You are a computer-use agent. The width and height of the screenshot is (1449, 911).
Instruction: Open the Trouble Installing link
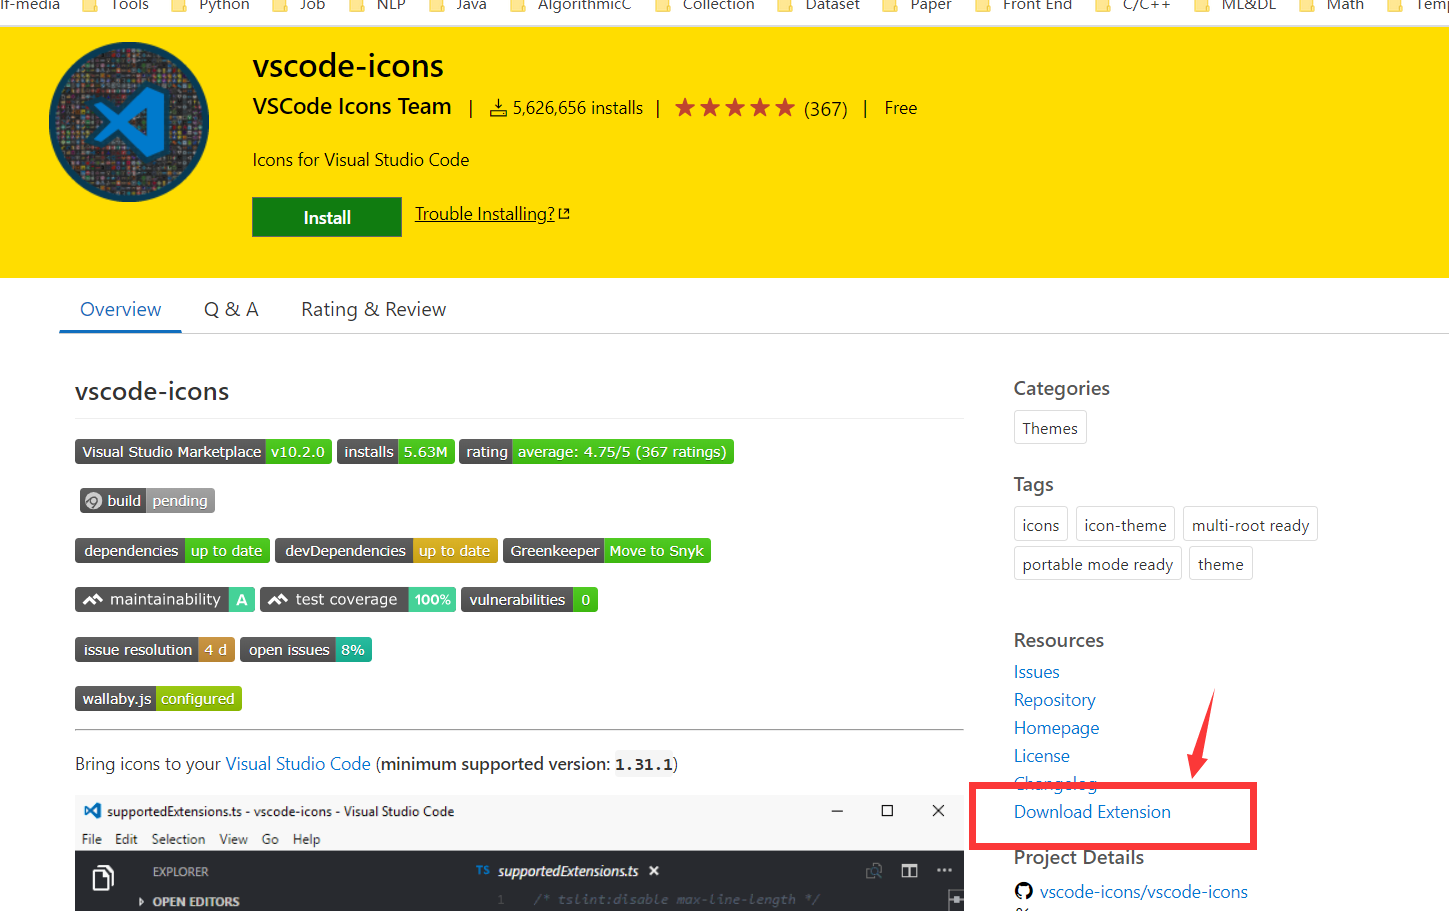(x=492, y=214)
